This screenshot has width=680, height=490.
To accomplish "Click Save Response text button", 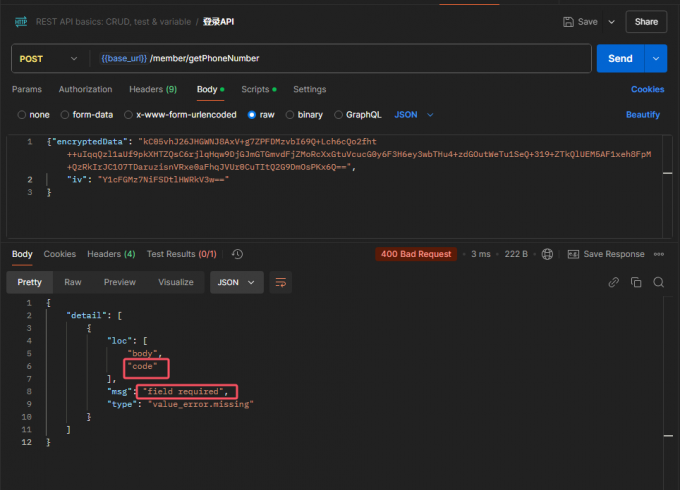I will tap(614, 254).
